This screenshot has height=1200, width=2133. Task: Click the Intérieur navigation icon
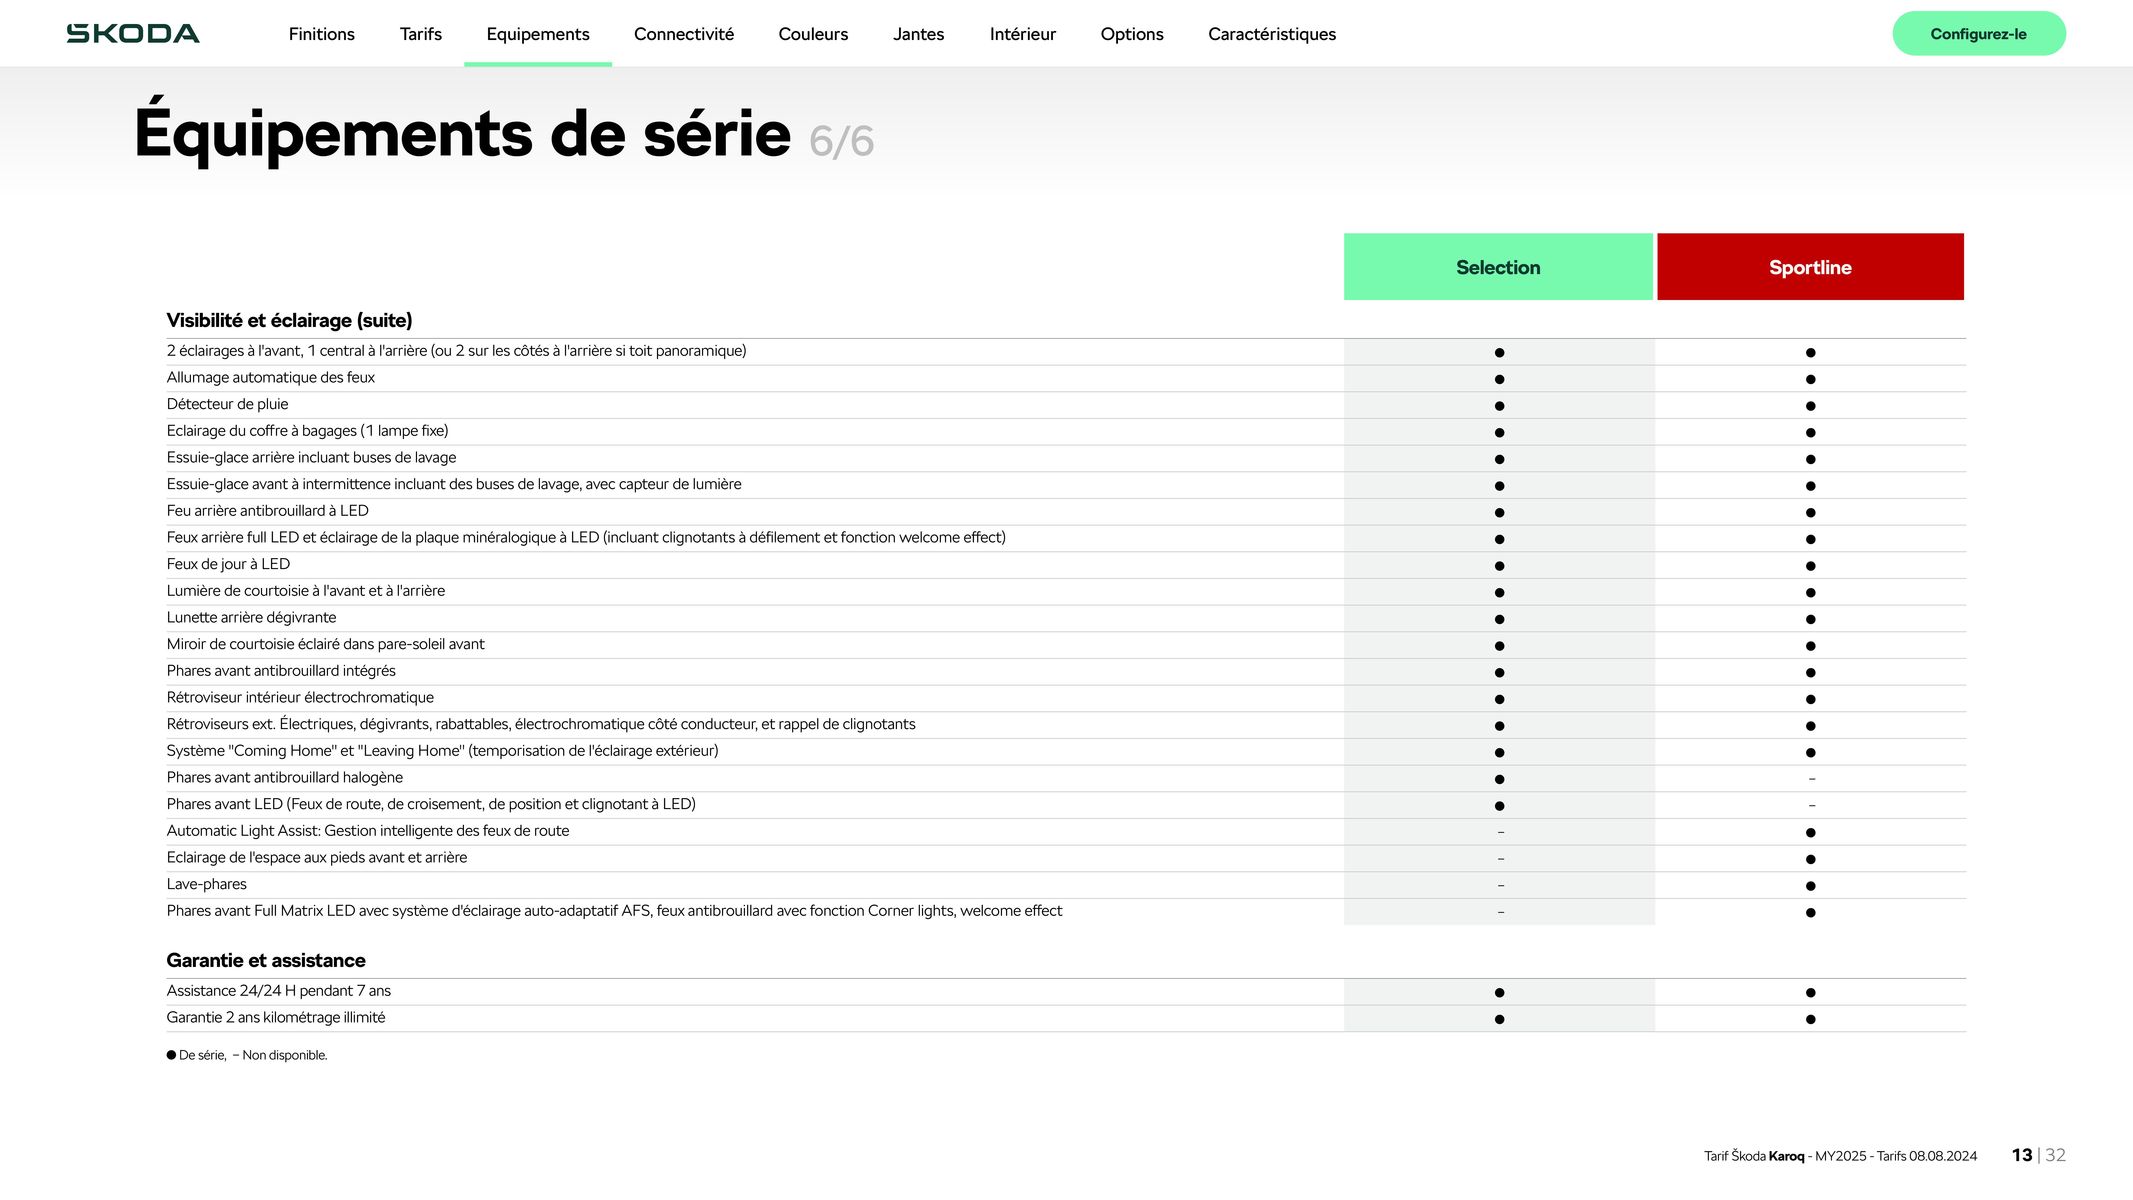(x=1021, y=32)
